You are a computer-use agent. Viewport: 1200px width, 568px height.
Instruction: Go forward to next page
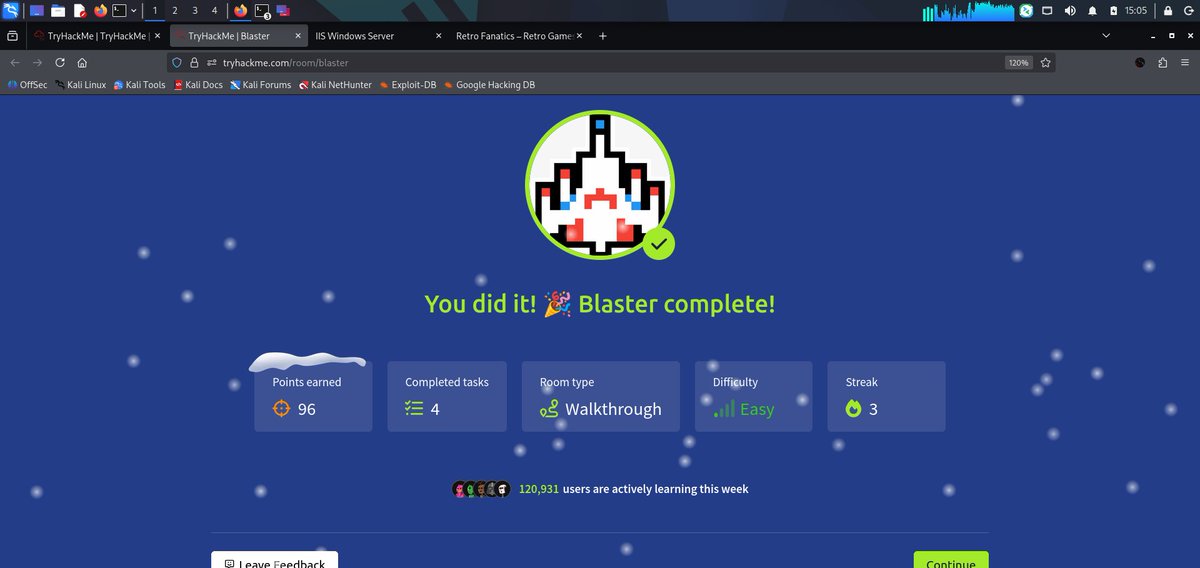[38, 62]
